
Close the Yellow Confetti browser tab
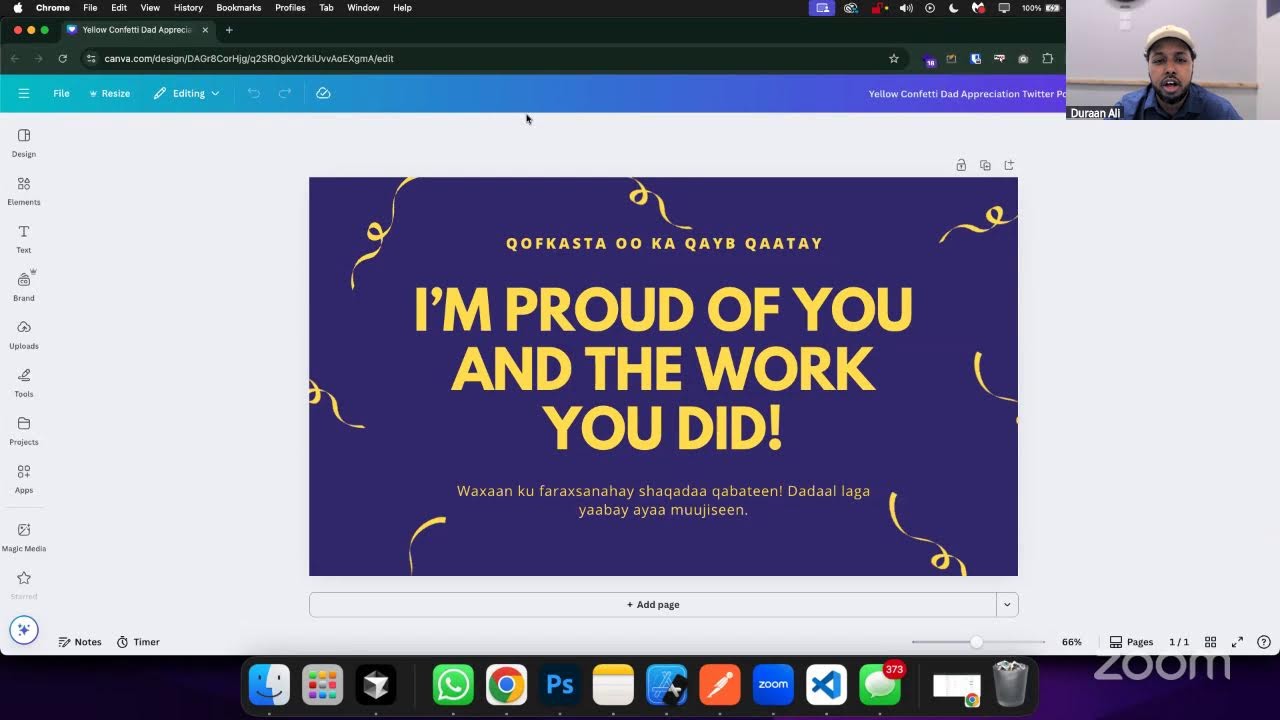click(x=205, y=30)
